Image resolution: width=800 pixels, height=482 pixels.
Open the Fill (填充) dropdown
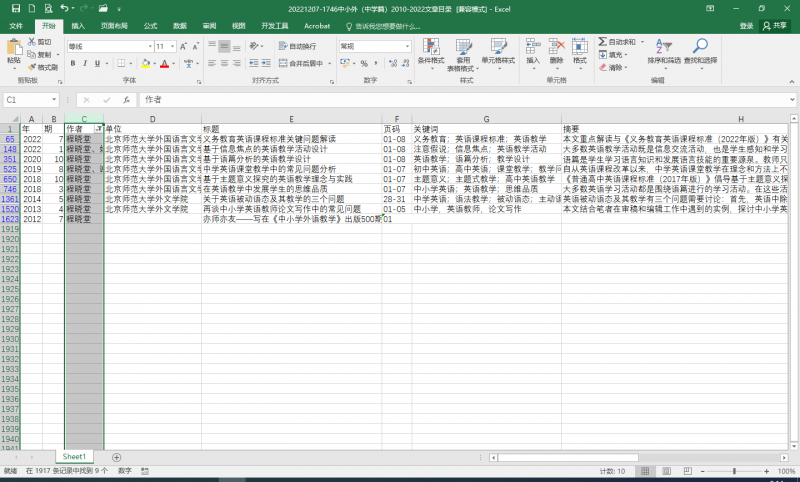tap(612, 55)
